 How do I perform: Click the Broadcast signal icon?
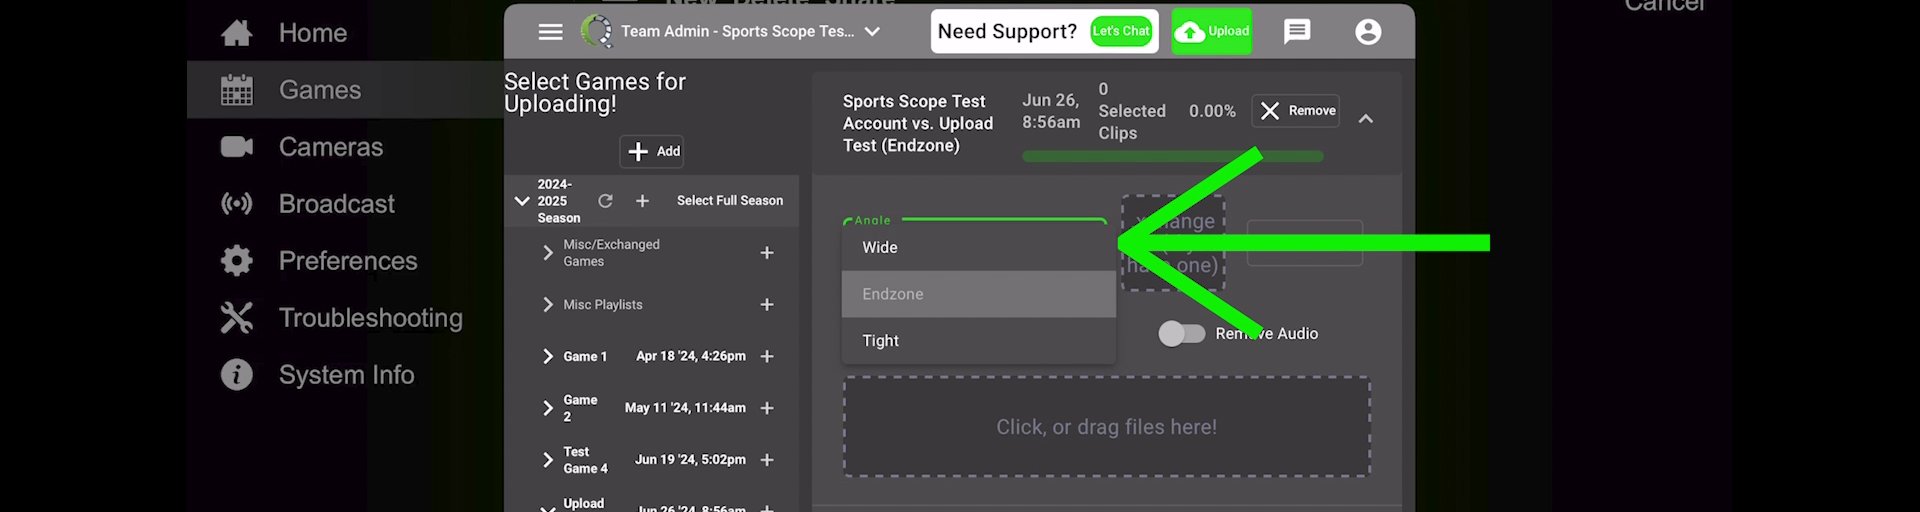tap(237, 204)
